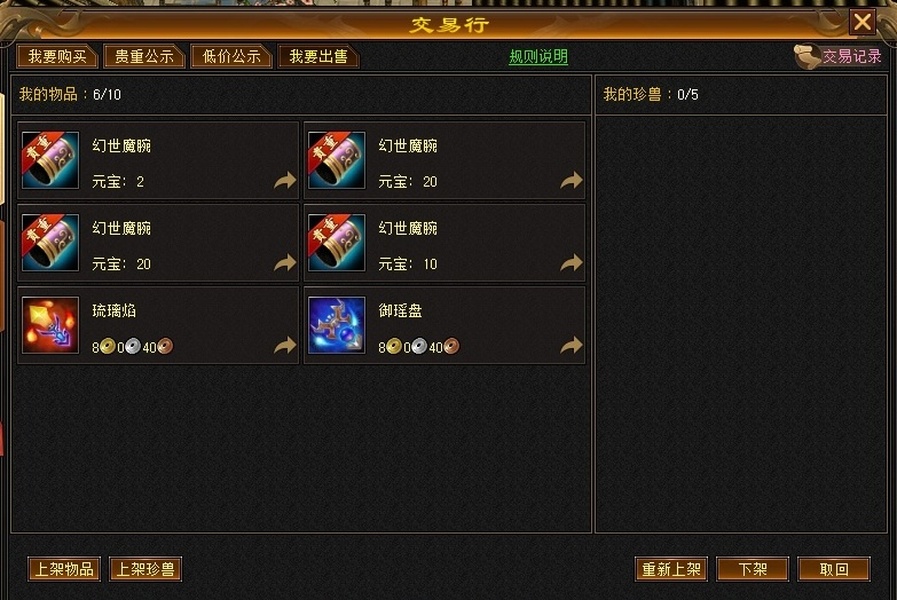Open the 交易记录 scroll icon

[807, 57]
